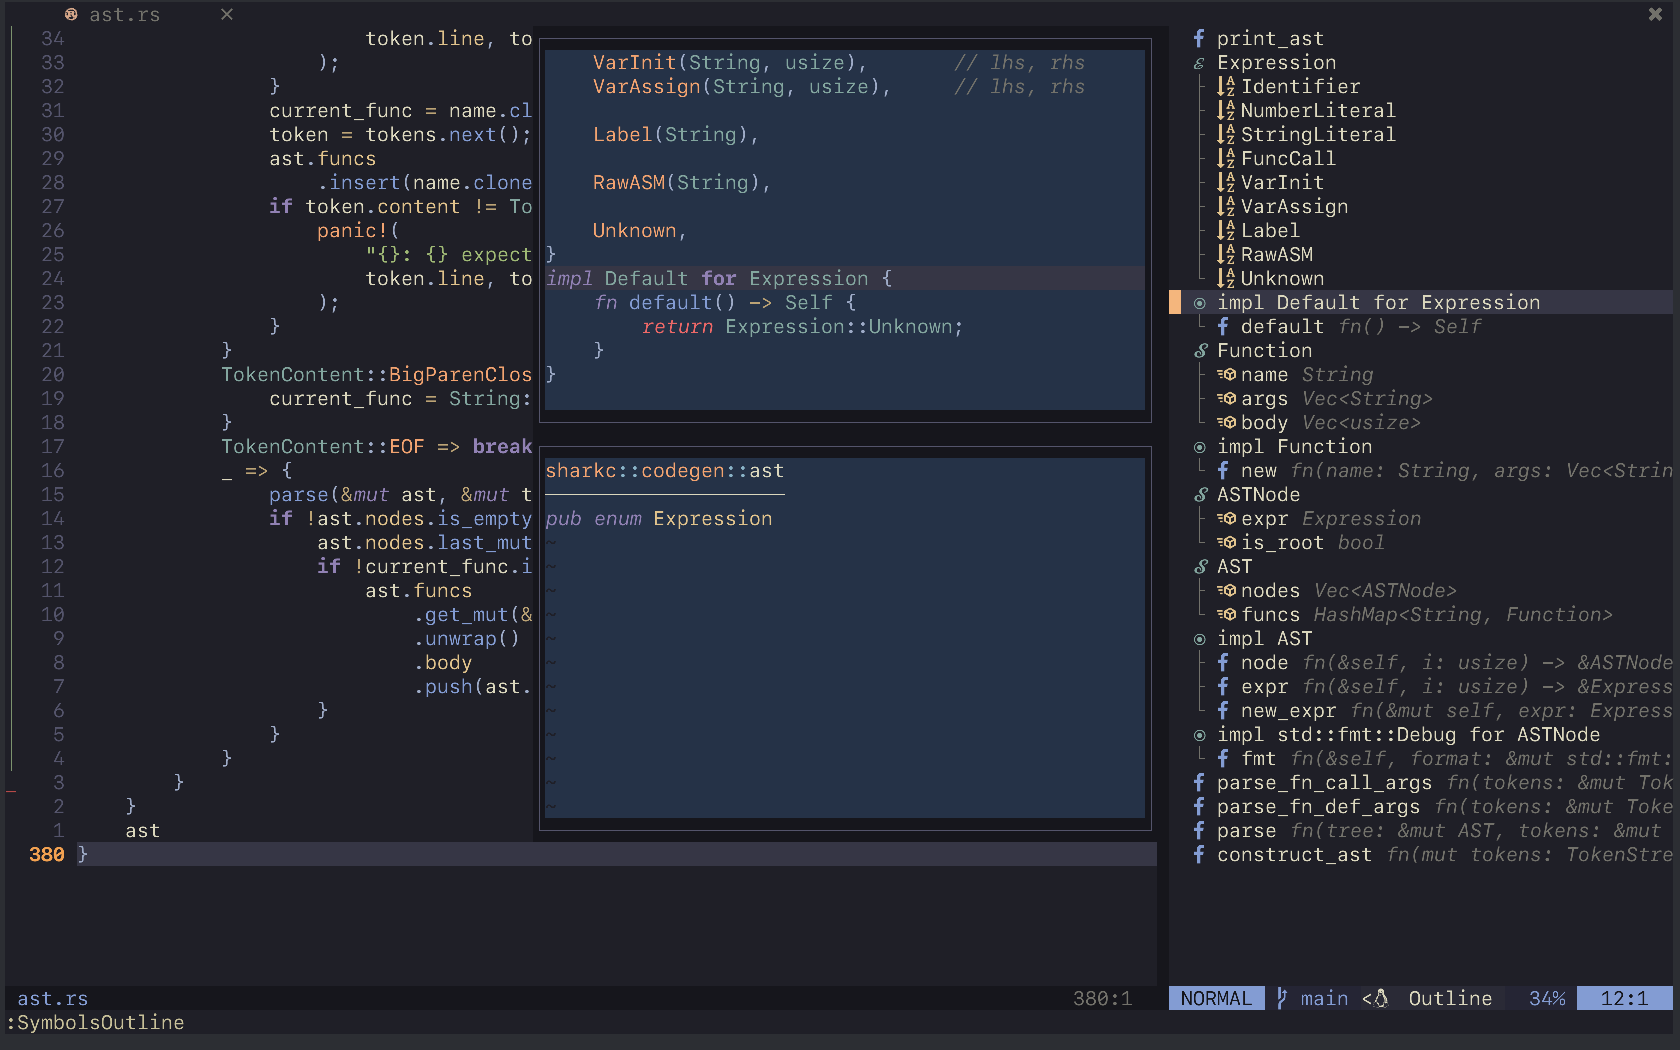Jump to construct_ast function symbol
This screenshot has height=1050, width=1680.
coord(1444,854)
